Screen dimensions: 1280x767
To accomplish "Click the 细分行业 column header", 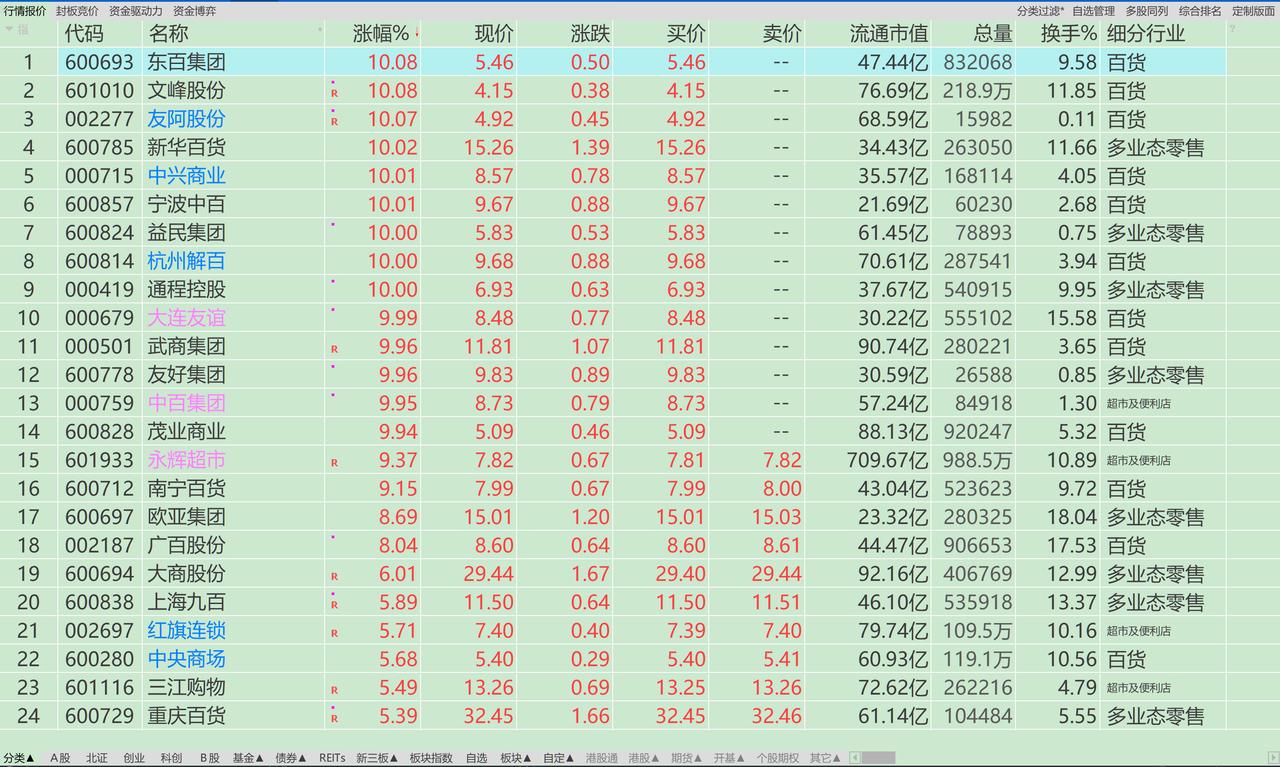I will (x=1146, y=33).
